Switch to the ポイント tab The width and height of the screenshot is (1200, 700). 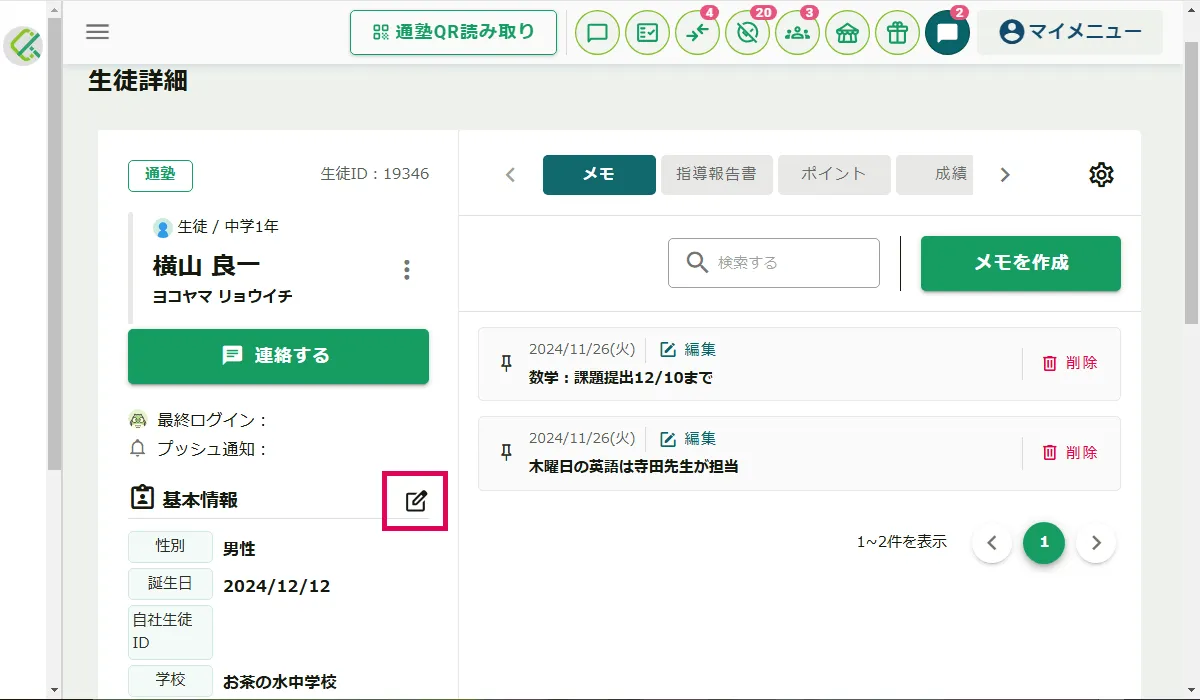833,174
